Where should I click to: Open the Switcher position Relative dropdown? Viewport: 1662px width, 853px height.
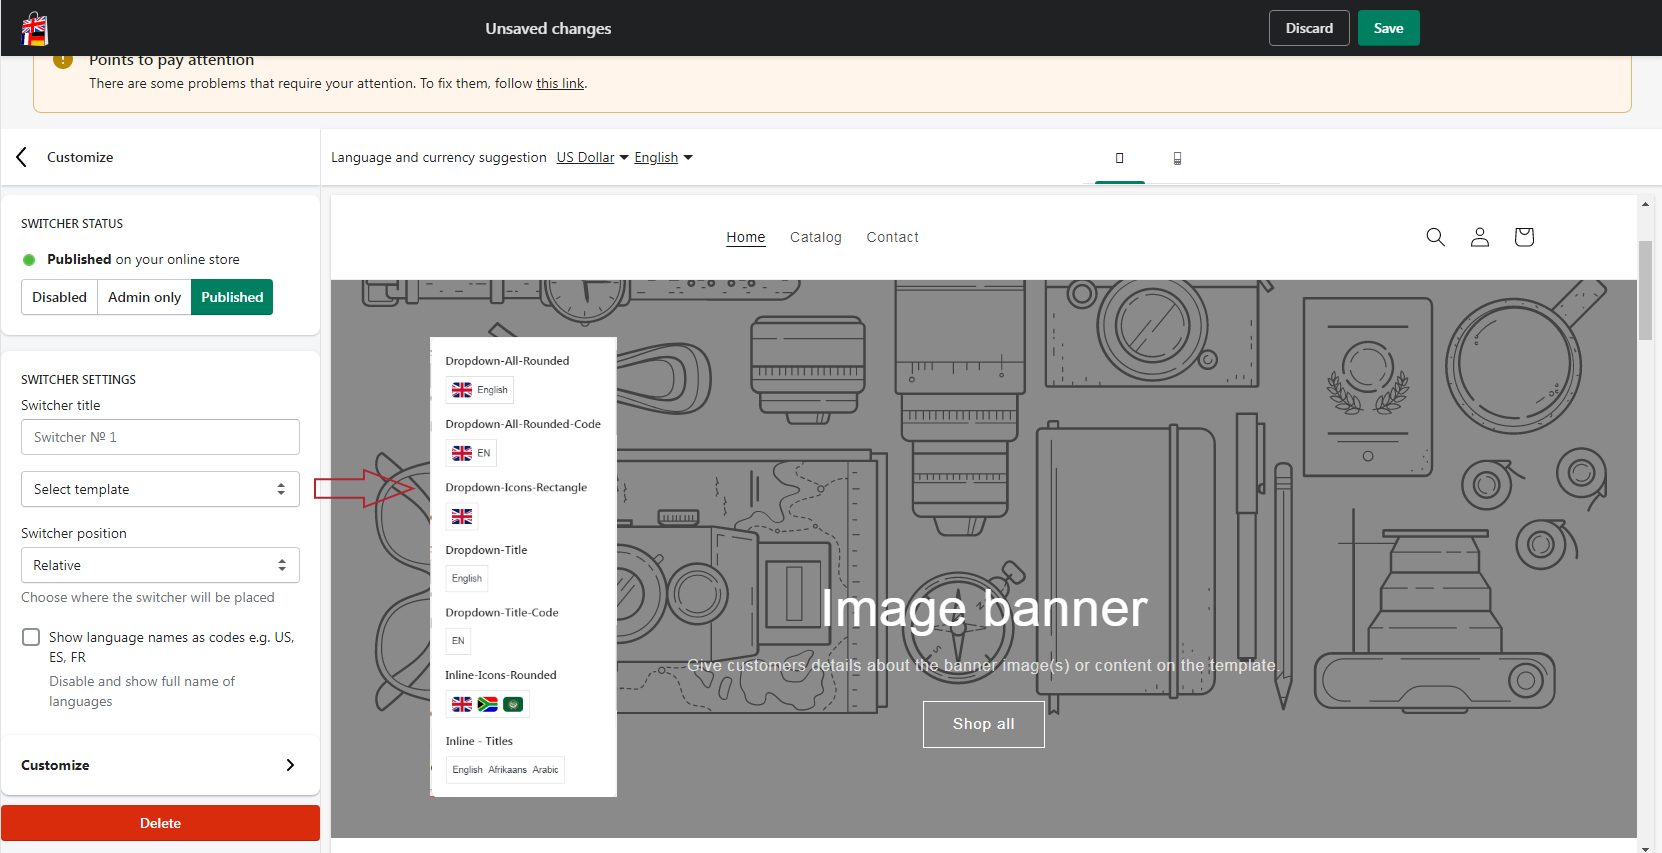[x=160, y=565]
